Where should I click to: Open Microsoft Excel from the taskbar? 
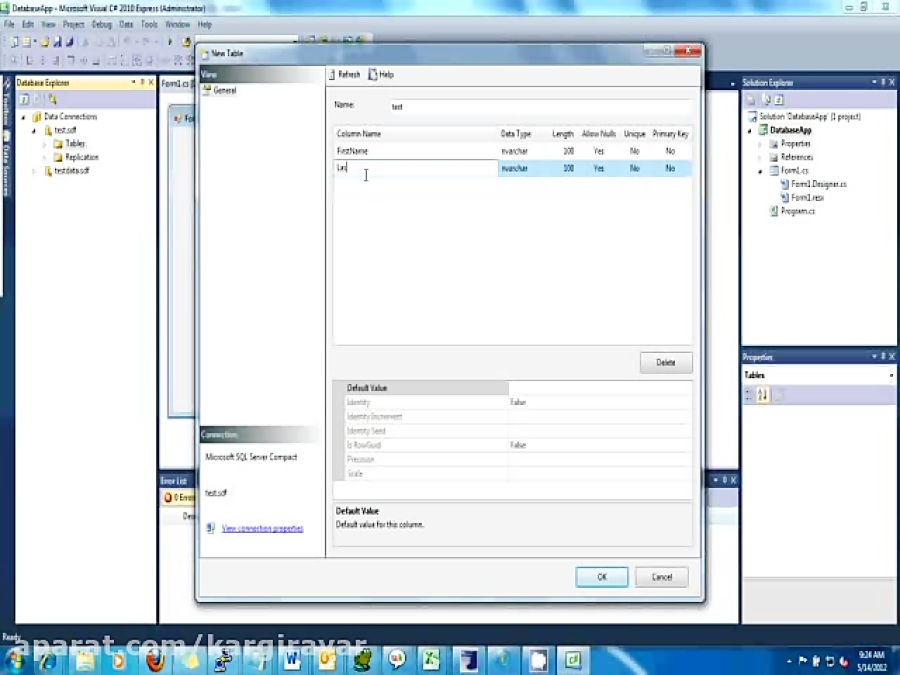click(x=431, y=660)
